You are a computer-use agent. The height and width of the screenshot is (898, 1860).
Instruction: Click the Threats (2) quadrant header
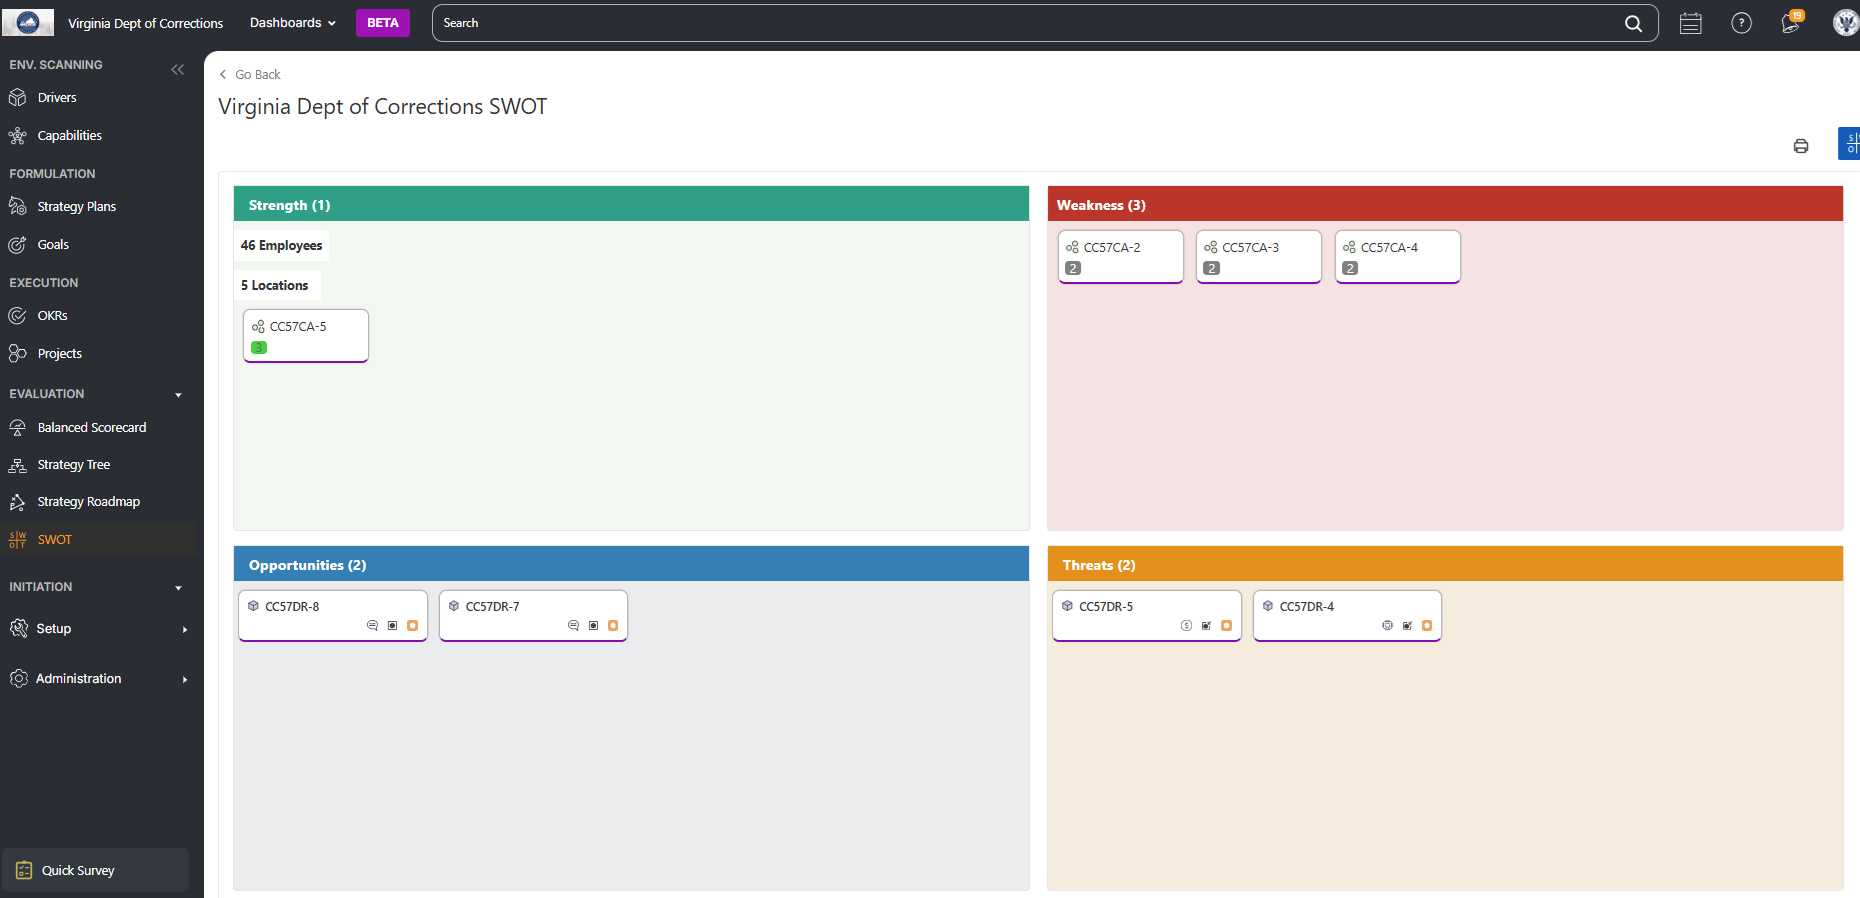click(1445, 564)
